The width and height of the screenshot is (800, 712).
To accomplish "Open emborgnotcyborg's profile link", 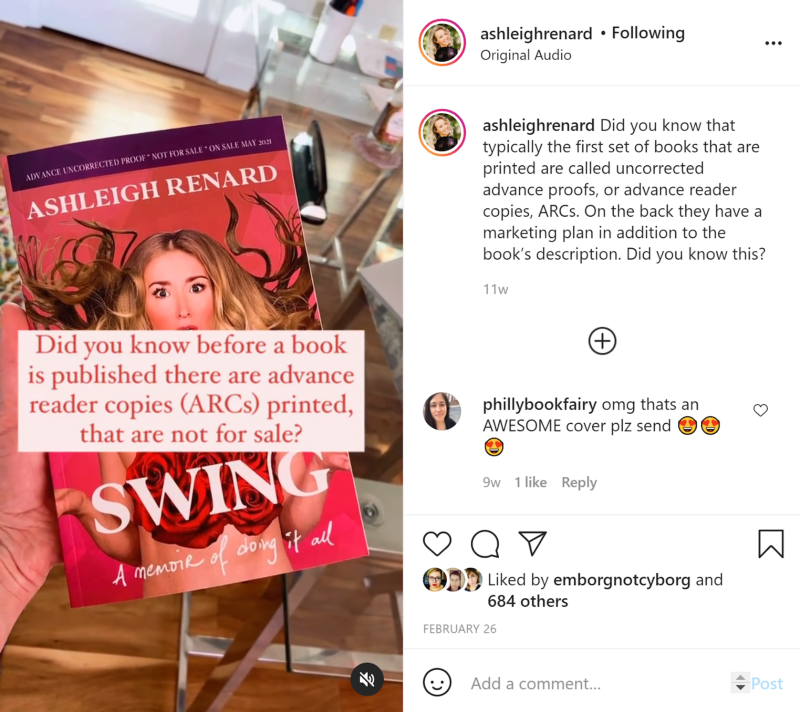I will (621, 580).
